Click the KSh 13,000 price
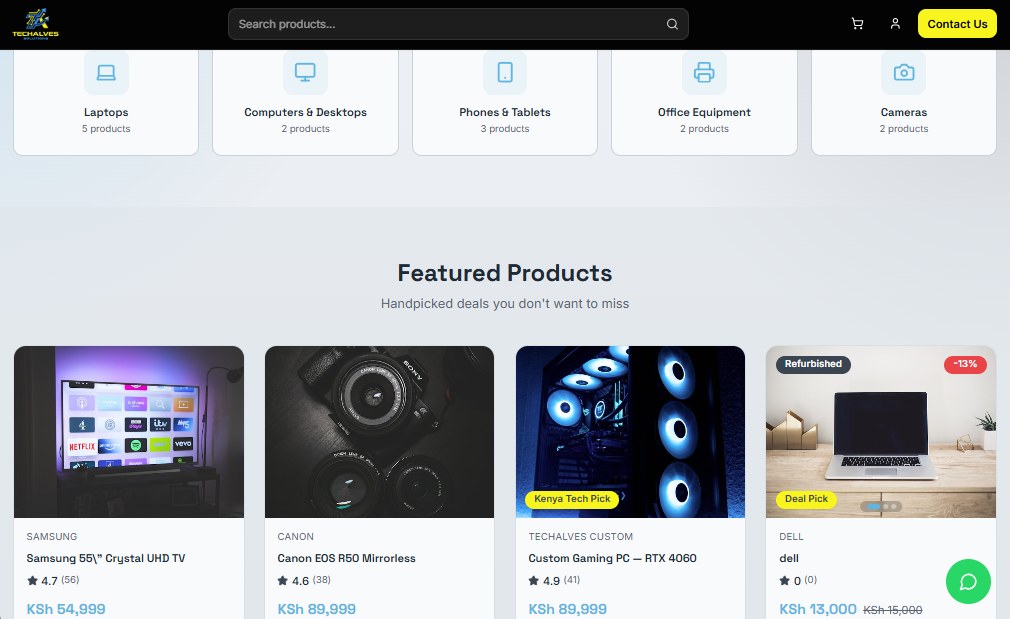Screen dimensions: 1010x619 pos(818,609)
